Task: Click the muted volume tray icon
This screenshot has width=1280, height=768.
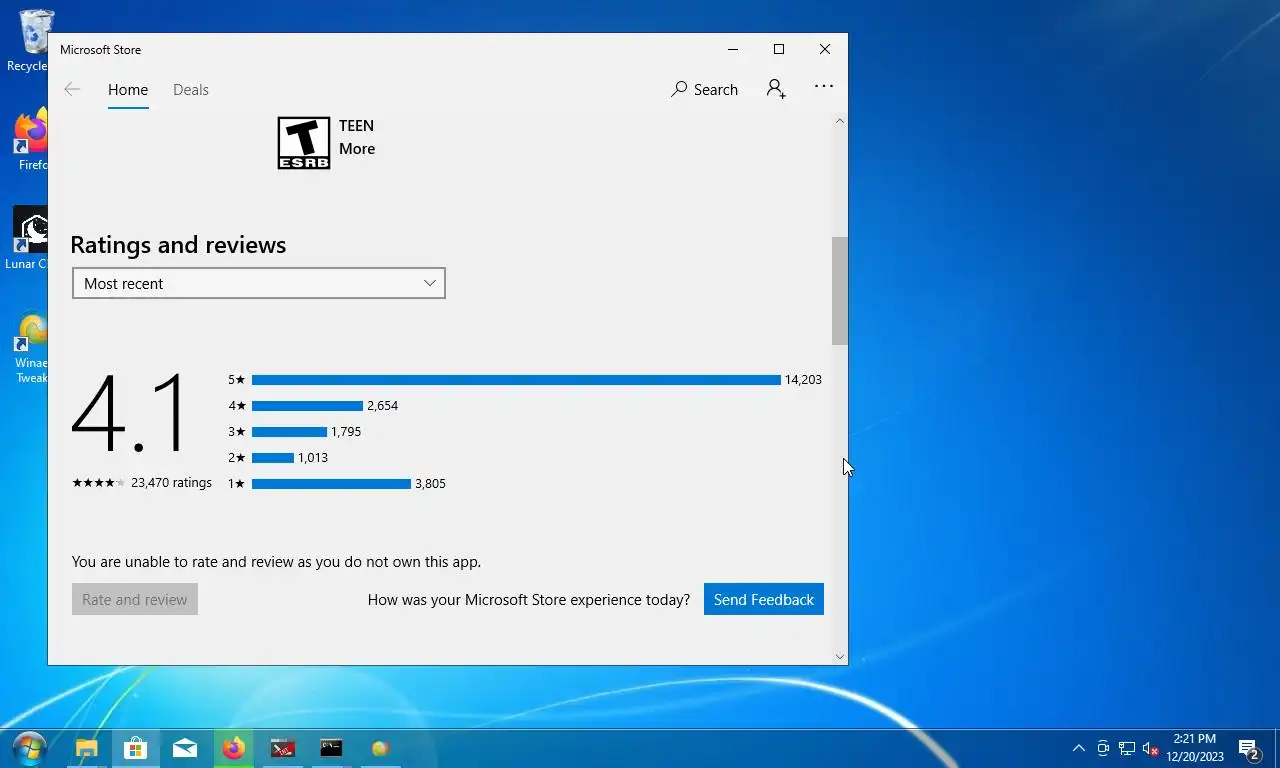Action: point(1150,748)
